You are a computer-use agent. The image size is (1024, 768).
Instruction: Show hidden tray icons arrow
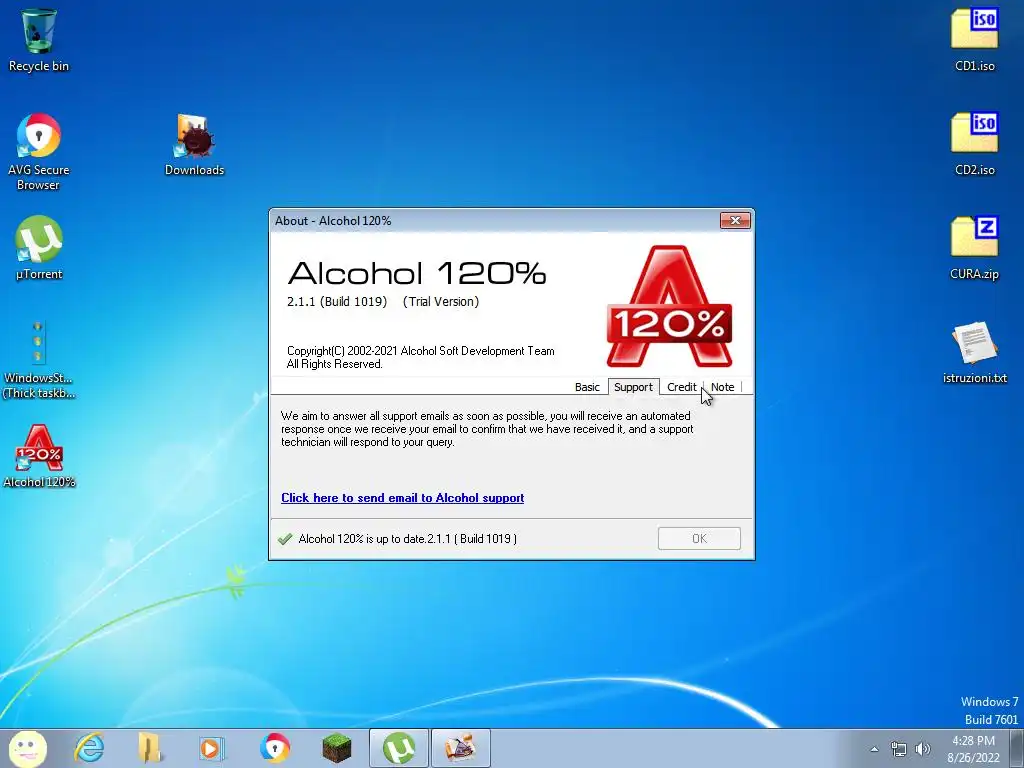coord(874,749)
